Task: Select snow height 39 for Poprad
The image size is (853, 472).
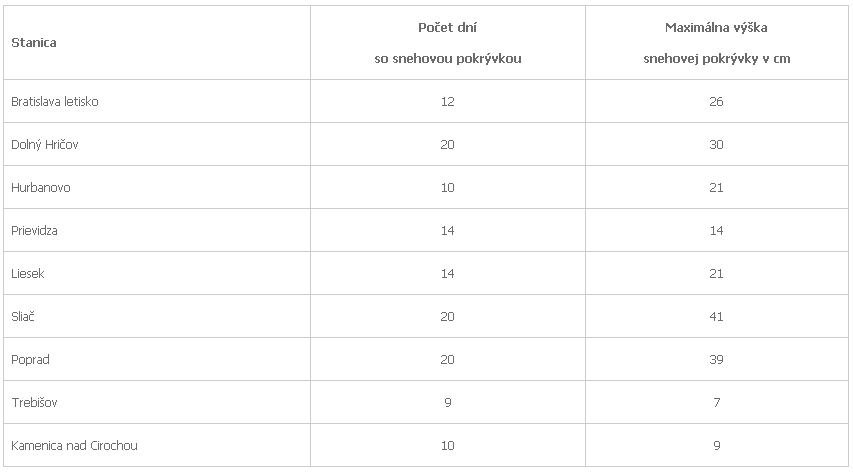Action: [x=716, y=360]
